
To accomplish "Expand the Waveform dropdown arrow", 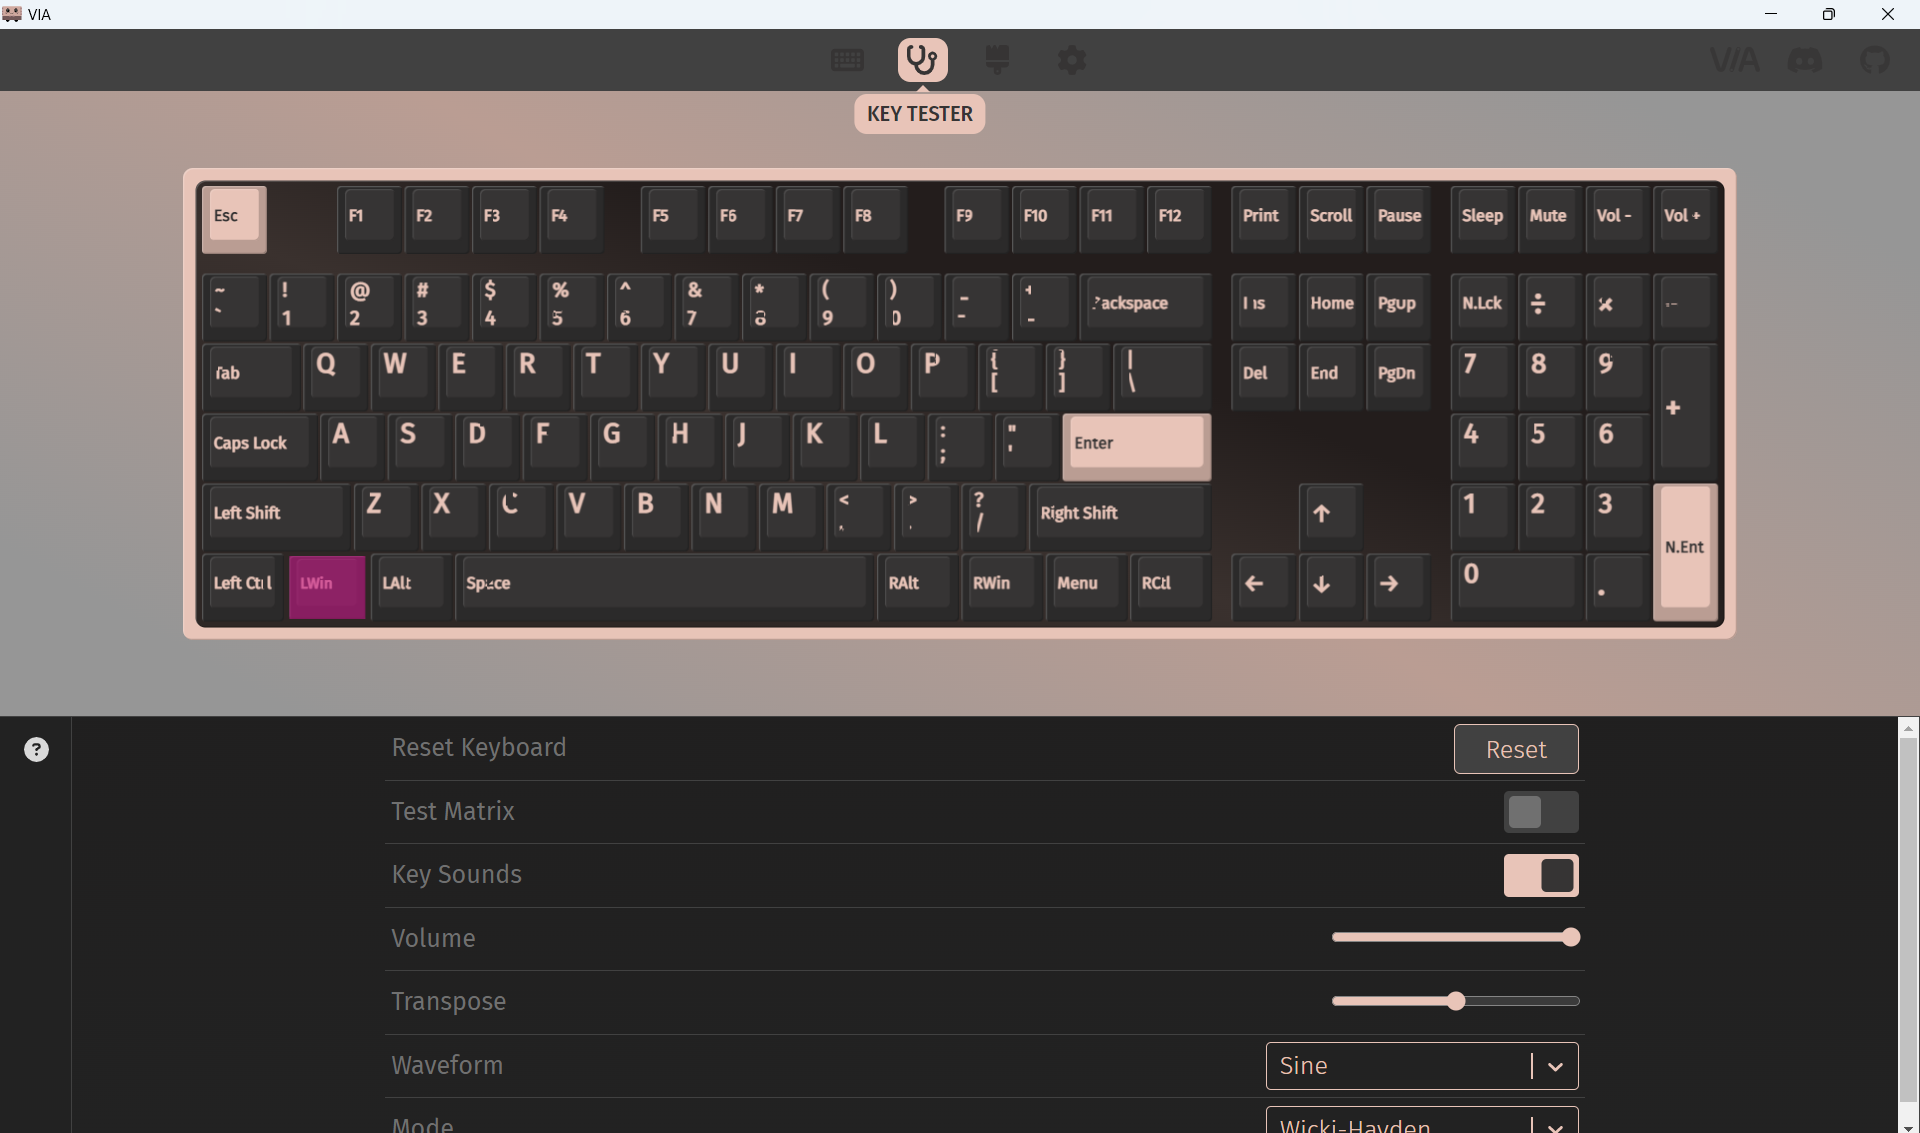I will click(1555, 1066).
